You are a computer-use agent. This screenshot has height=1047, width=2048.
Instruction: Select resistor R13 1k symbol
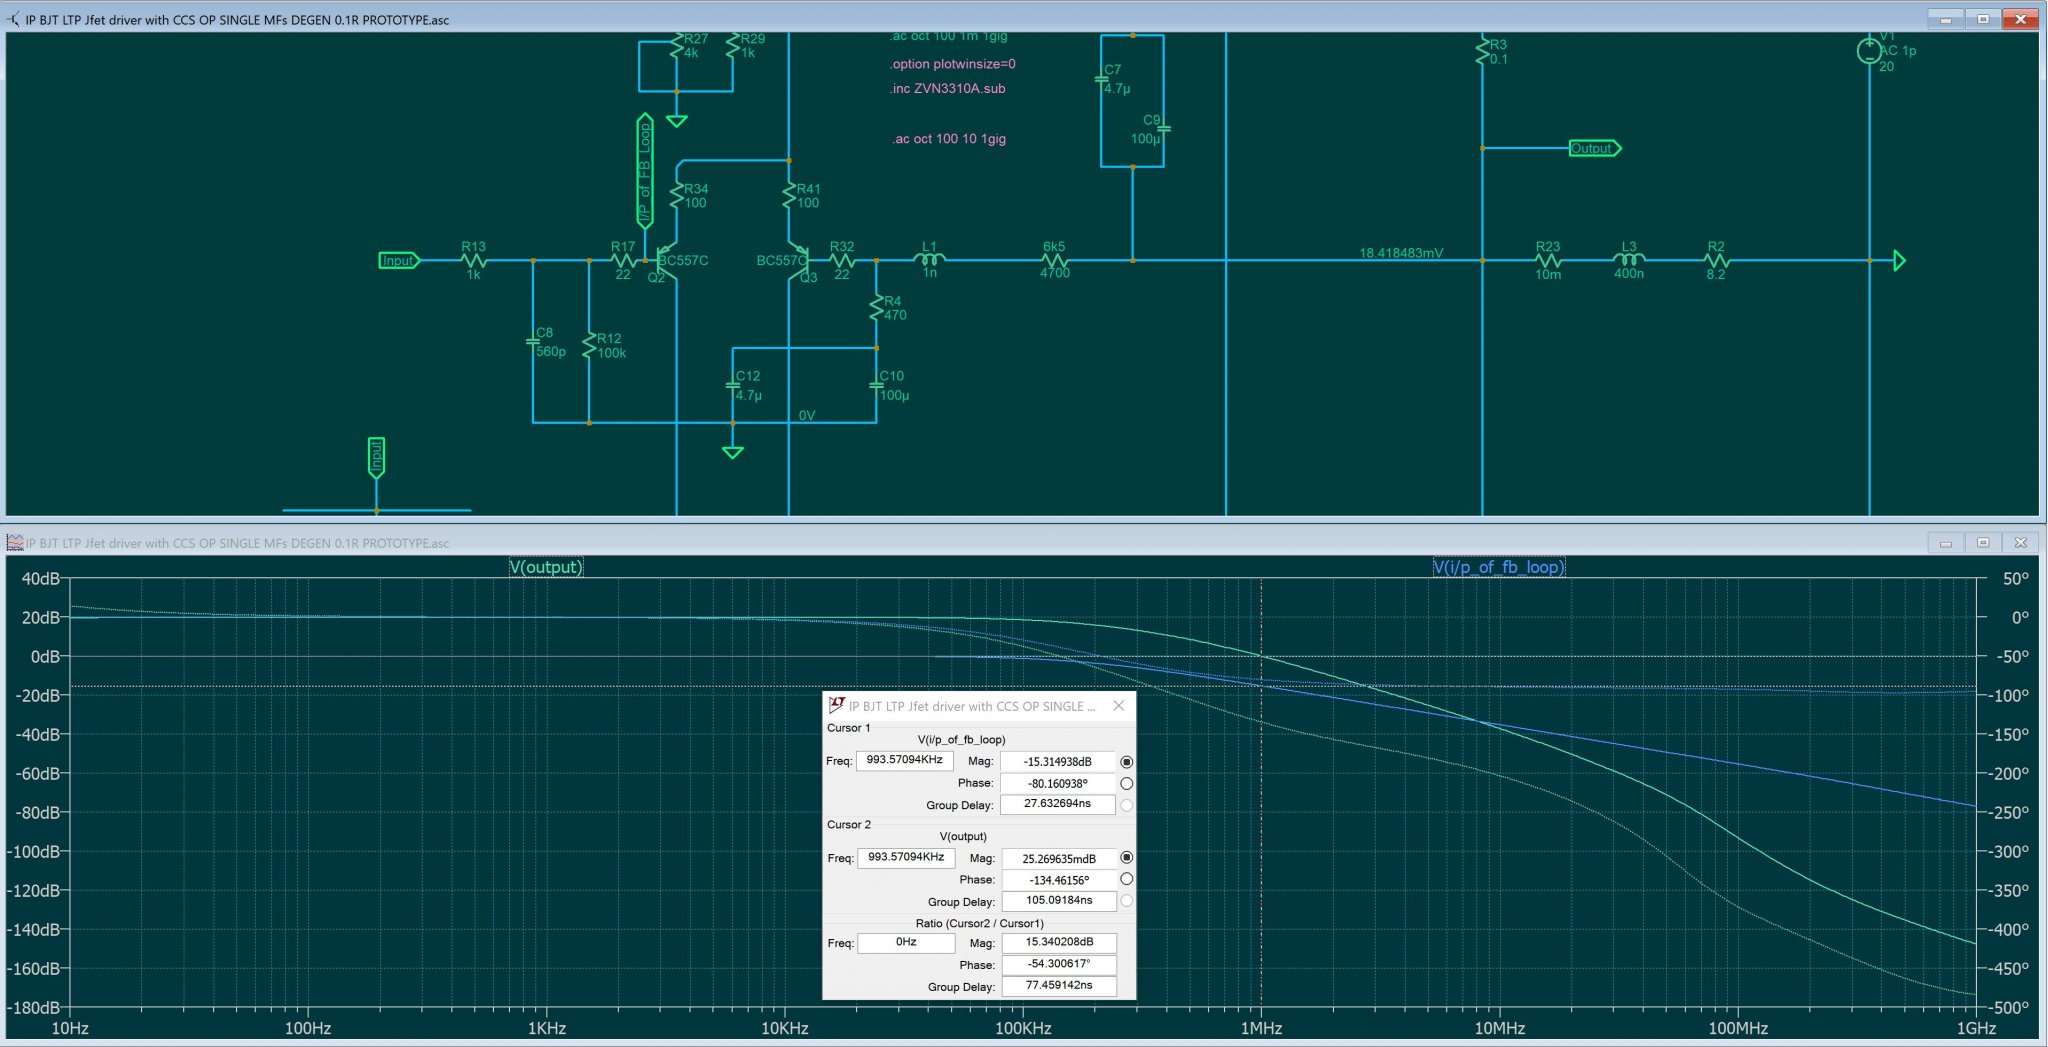[474, 260]
